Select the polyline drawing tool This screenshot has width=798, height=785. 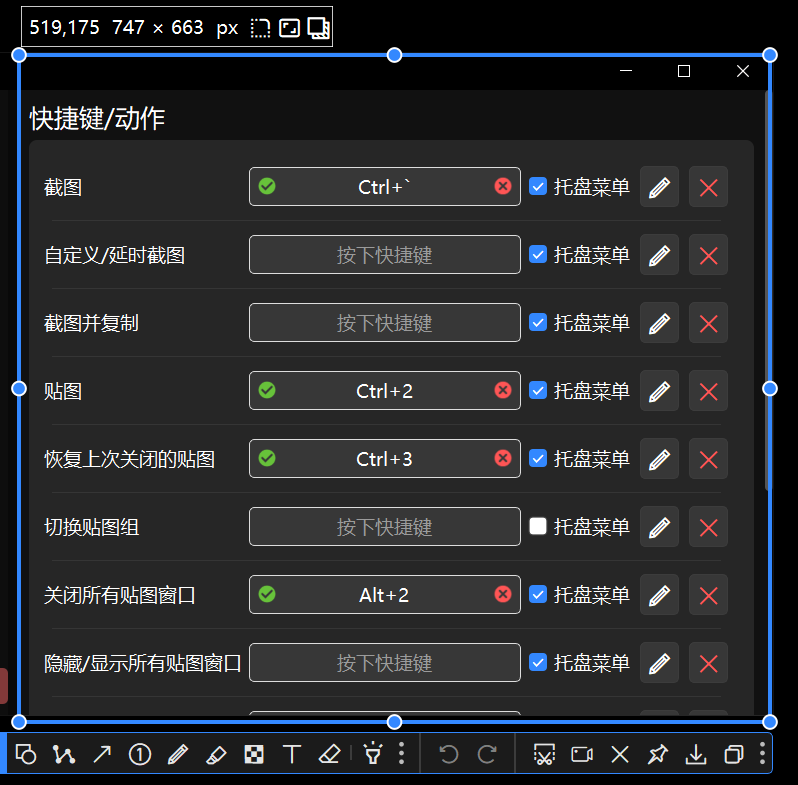click(64, 754)
